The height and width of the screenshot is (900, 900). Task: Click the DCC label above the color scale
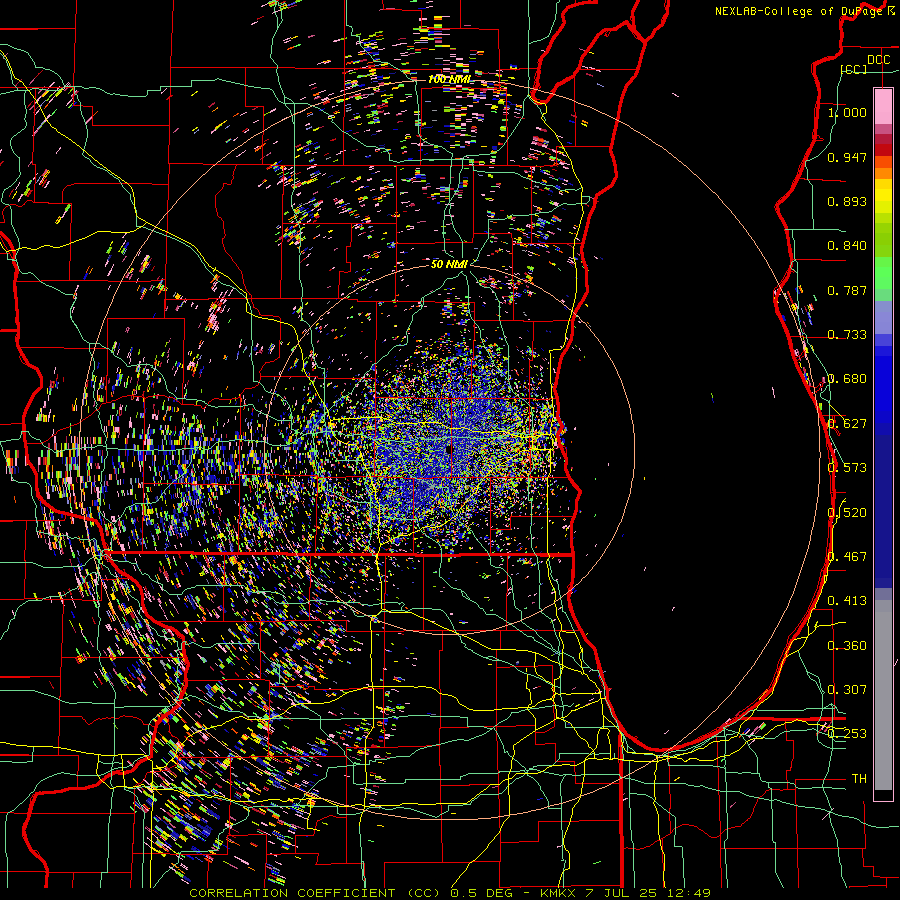pos(878,60)
